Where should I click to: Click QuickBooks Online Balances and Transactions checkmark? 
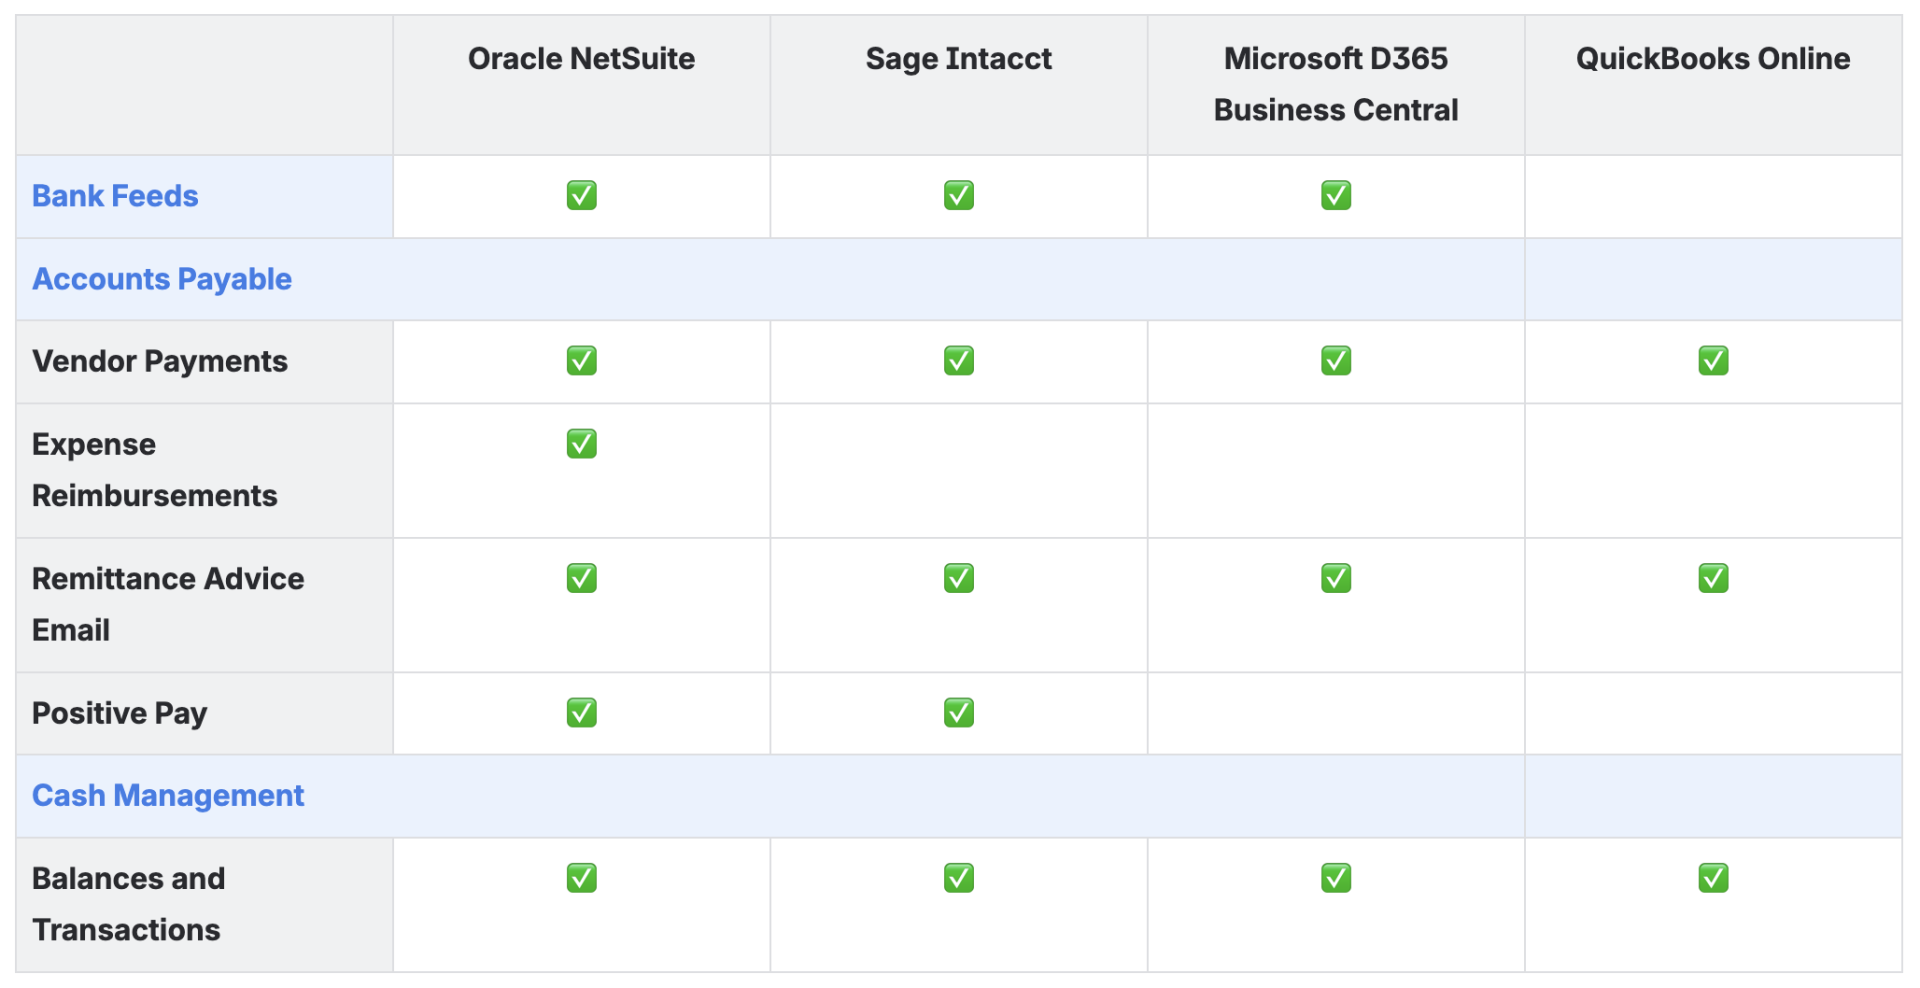[1713, 878]
